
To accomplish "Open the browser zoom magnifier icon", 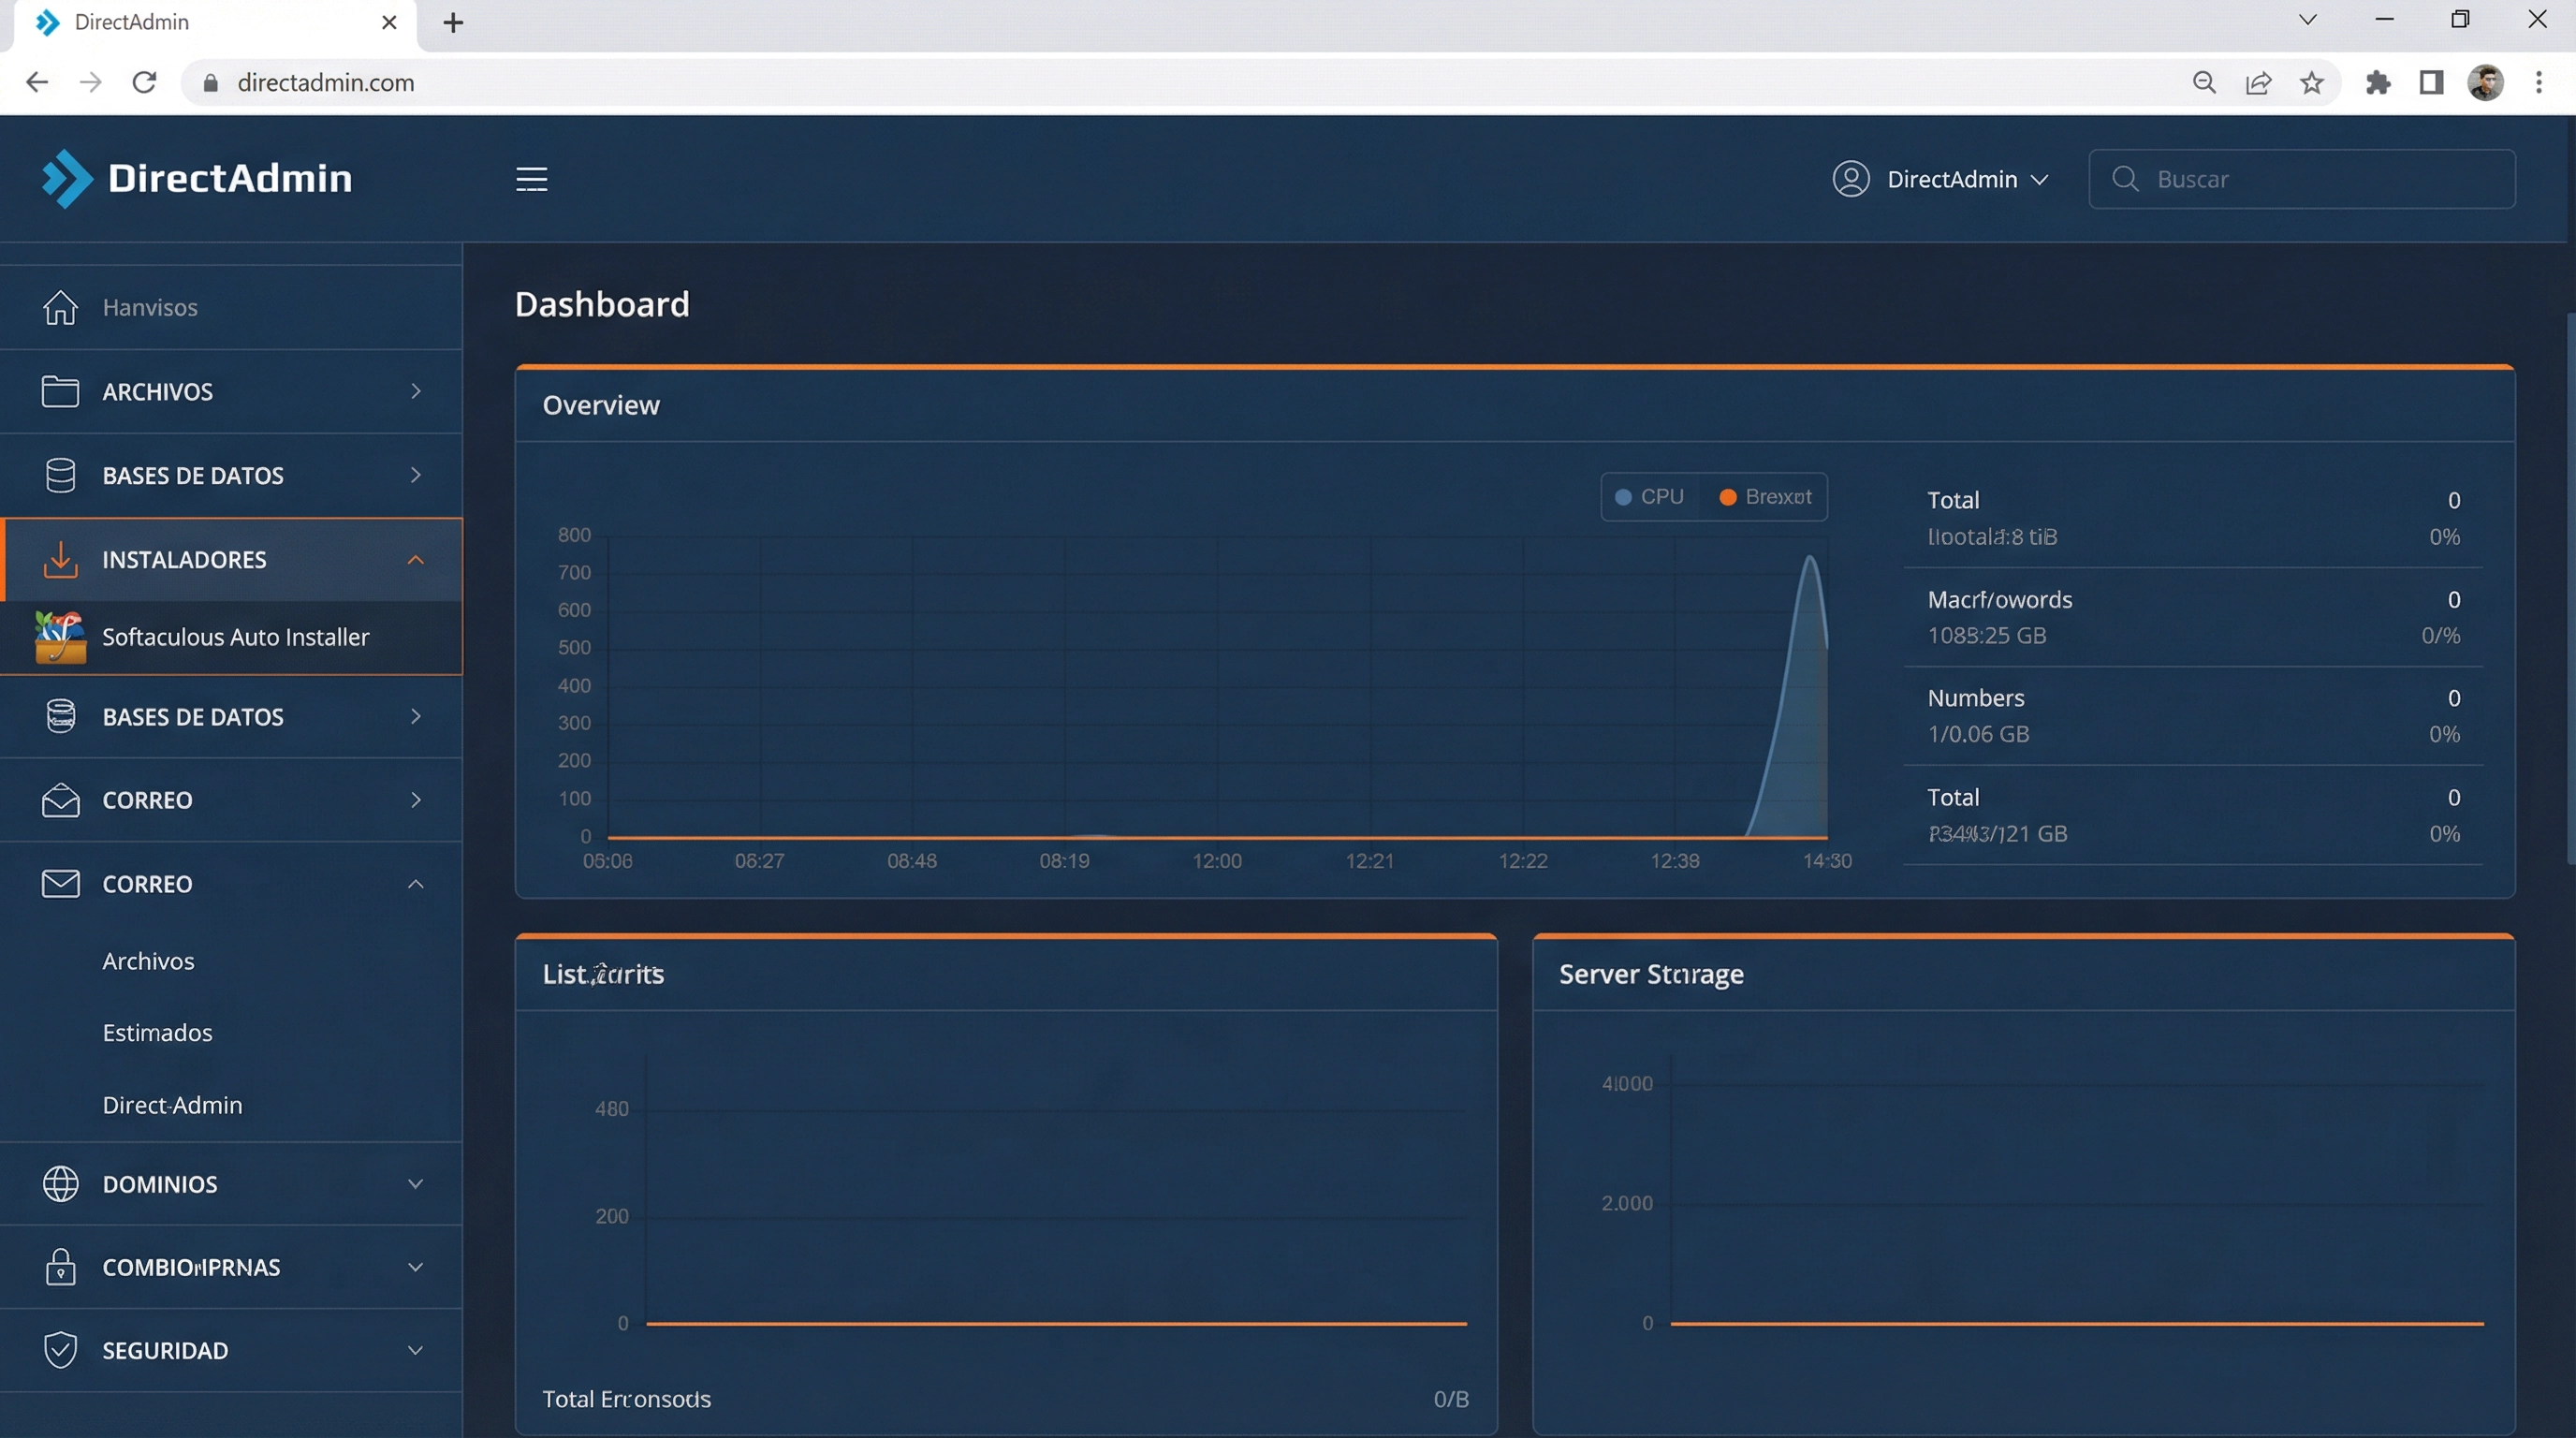I will point(2204,82).
